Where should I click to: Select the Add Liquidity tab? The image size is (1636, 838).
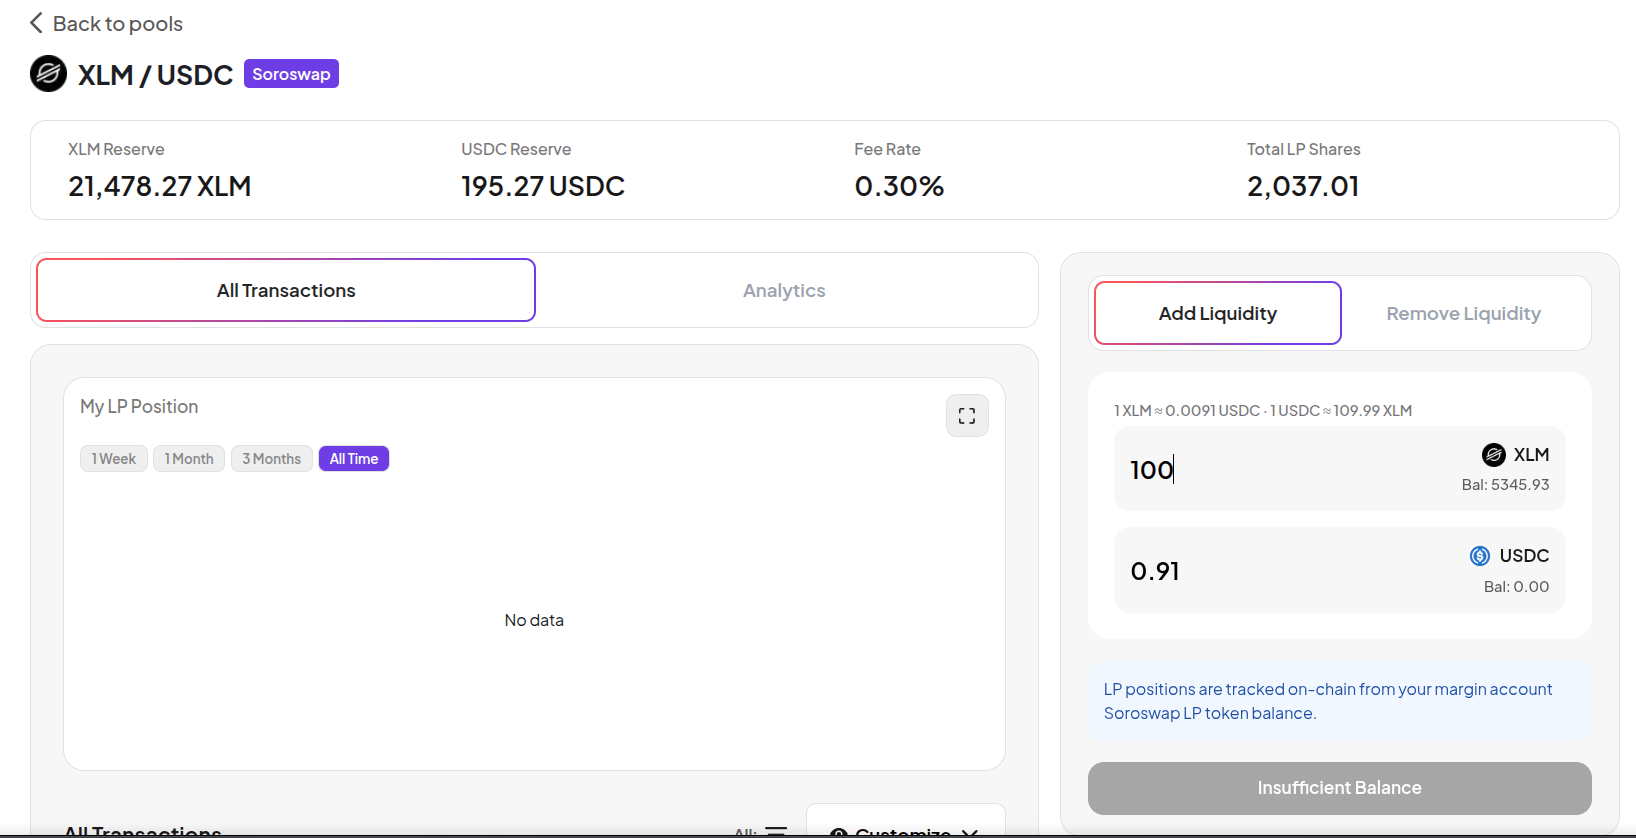point(1218,313)
